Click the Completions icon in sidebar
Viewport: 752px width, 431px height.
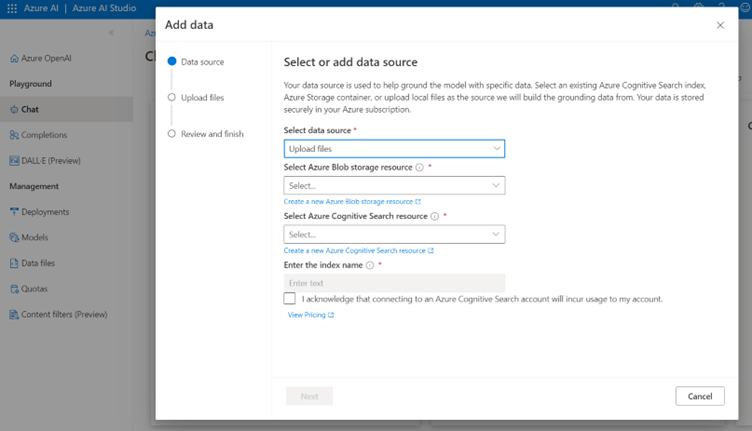[14, 135]
